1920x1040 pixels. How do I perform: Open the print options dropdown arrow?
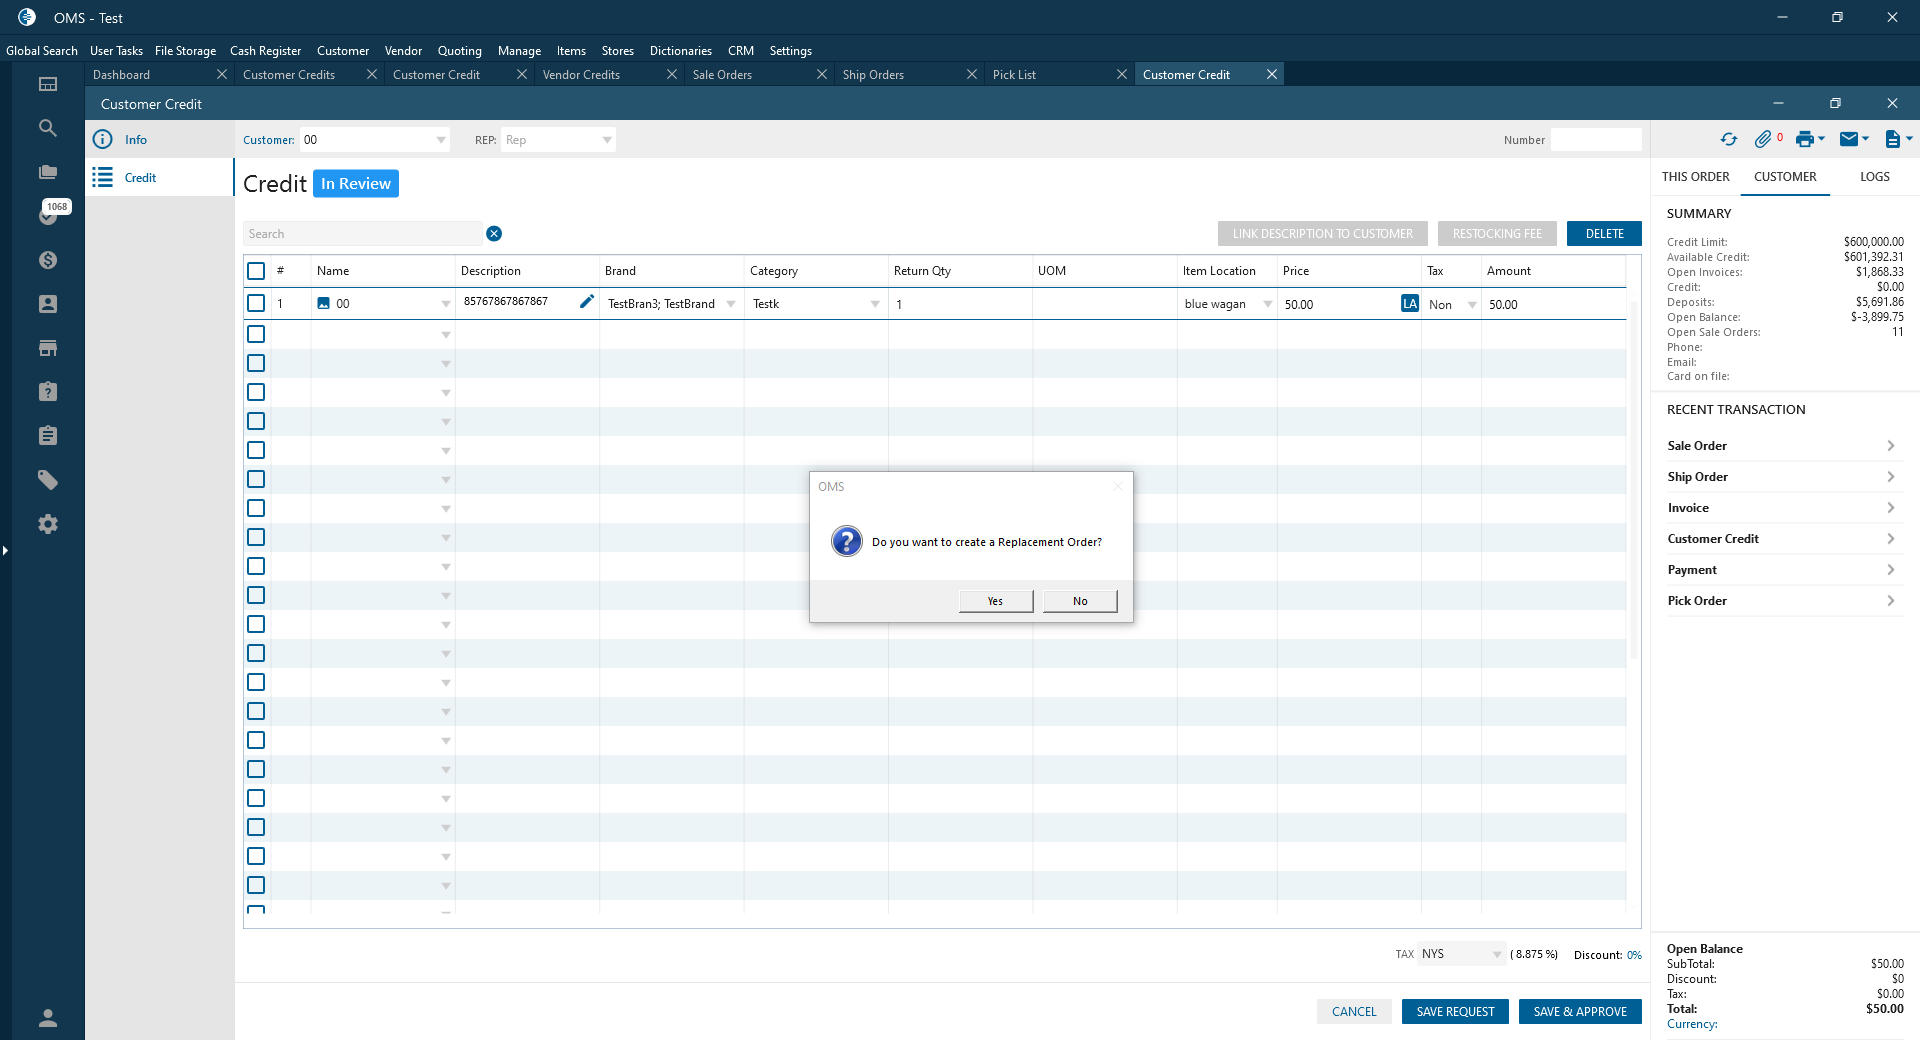(x=1821, y=139)
